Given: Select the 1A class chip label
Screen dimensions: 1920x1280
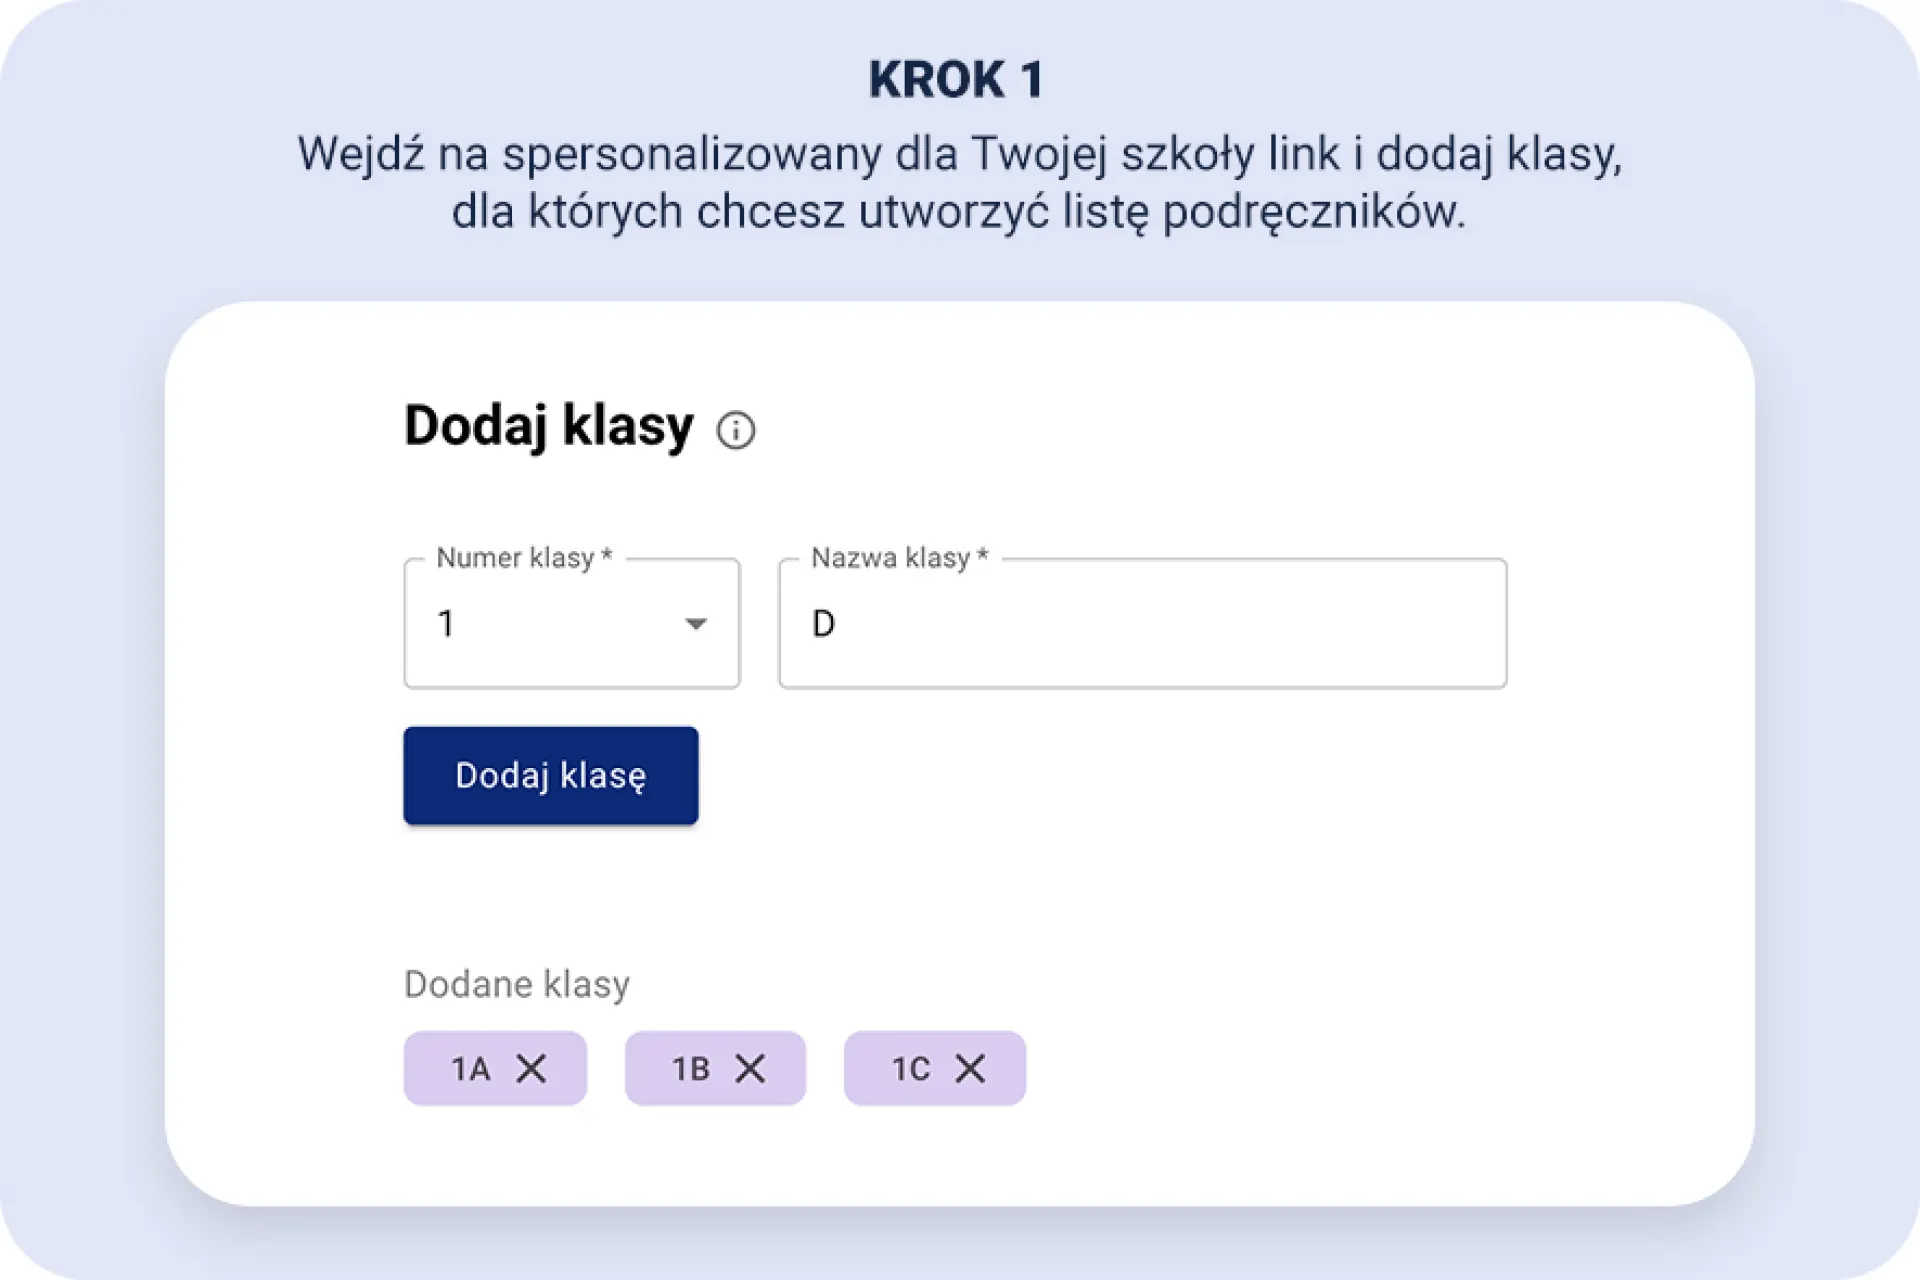Looking at the screenshot, I should coord(471,1069).
